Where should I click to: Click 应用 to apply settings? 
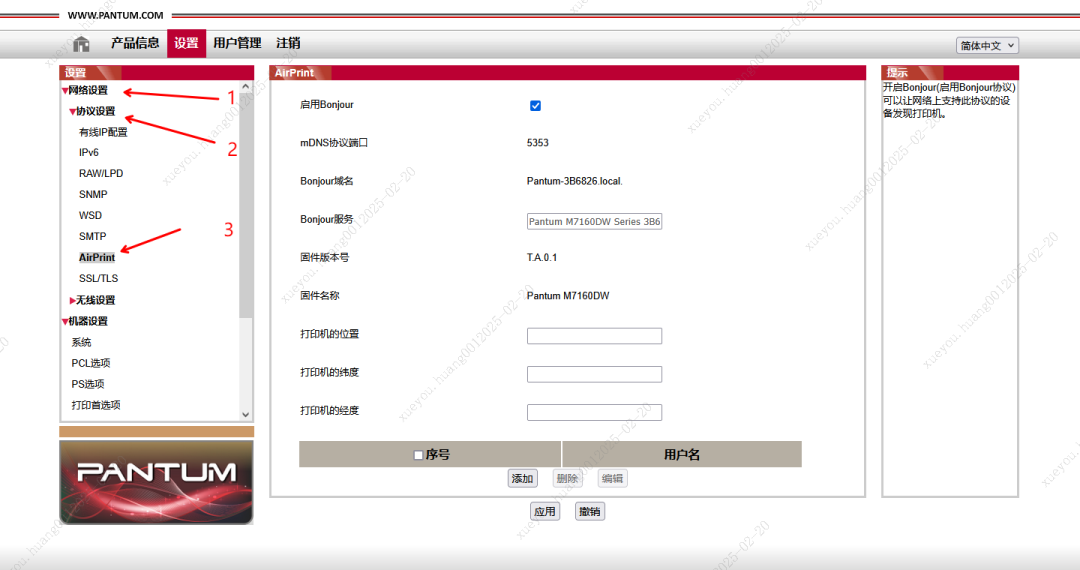(x=545, y=511)
